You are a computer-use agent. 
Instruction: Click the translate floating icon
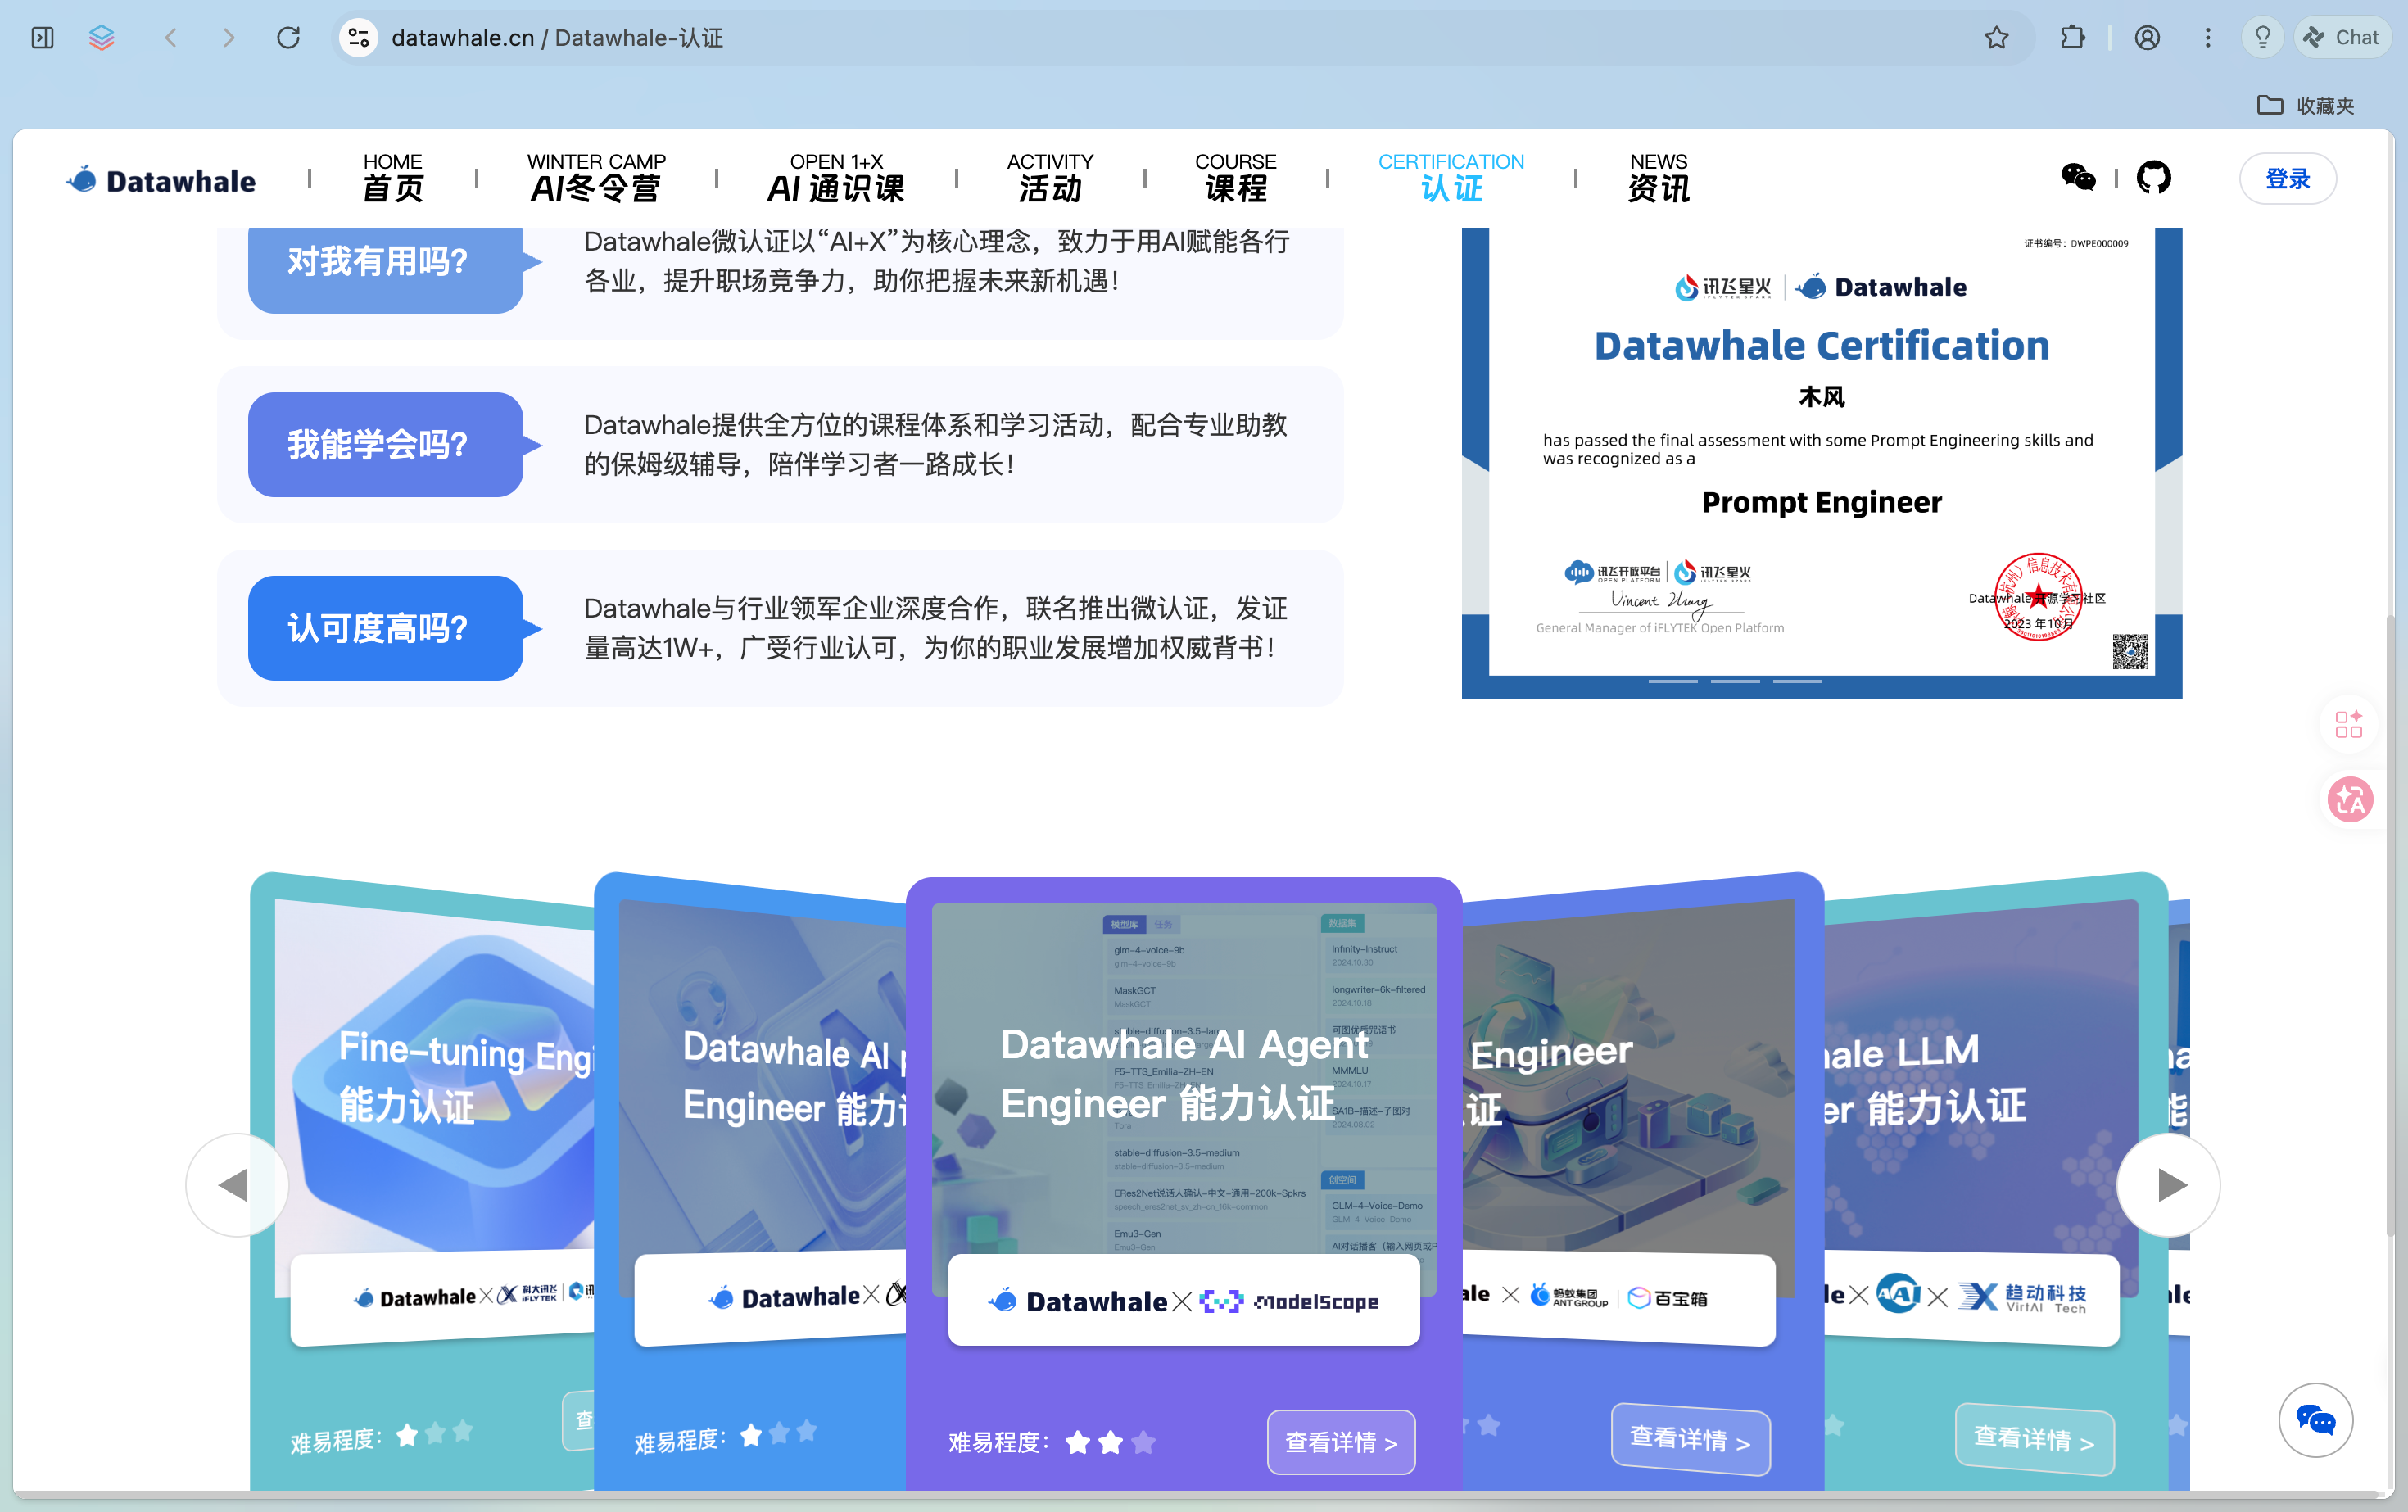pyautogui.click(x=2349, y=800)
